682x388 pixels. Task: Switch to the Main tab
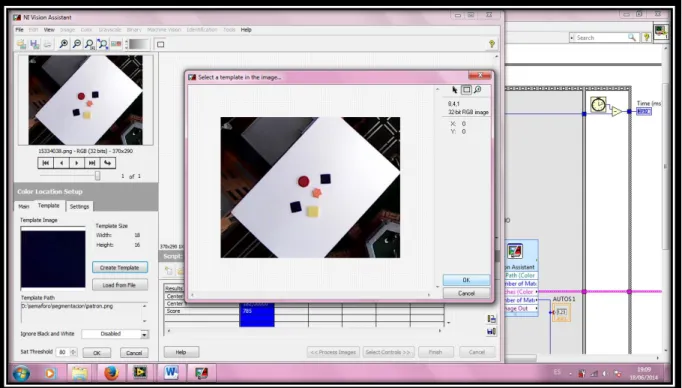tap(24, 207)
